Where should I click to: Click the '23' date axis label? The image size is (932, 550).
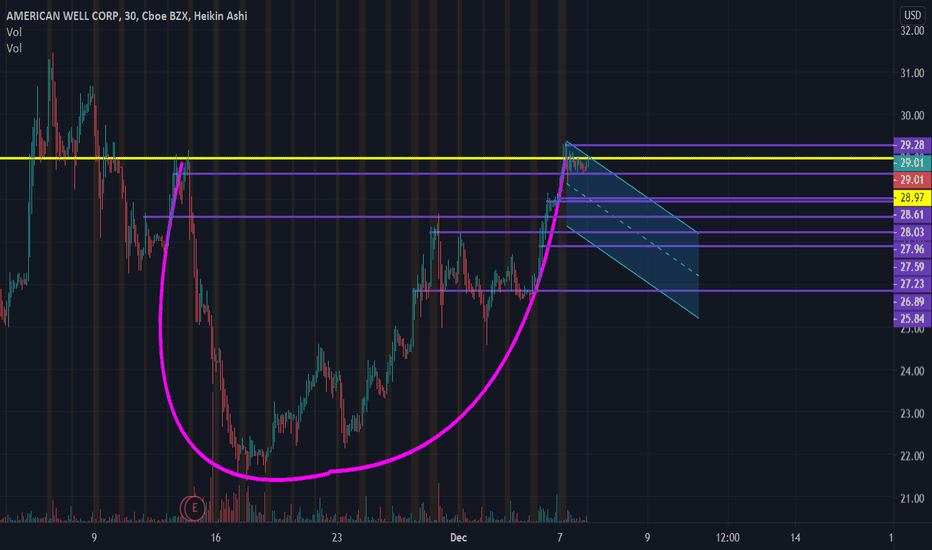[337, 538]
